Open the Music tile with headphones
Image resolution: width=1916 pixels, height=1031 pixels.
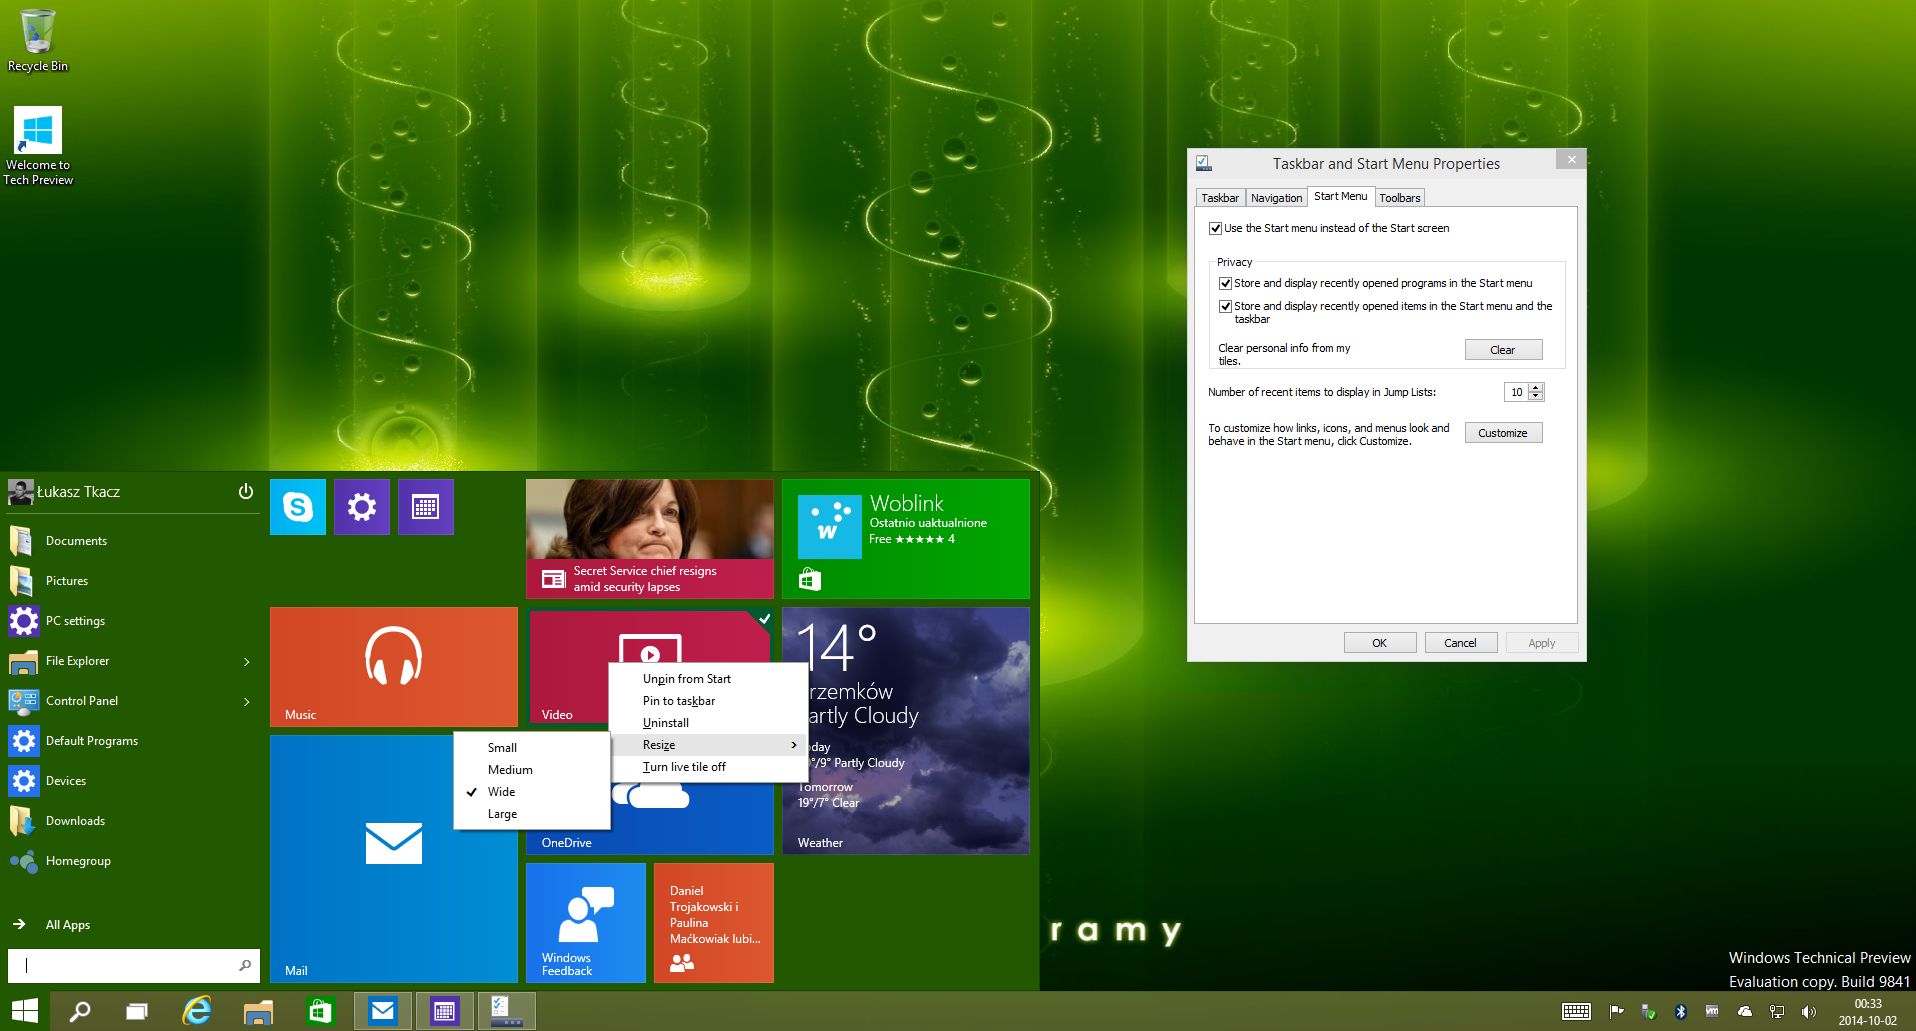pyautogui.click(x=393, y=666)
